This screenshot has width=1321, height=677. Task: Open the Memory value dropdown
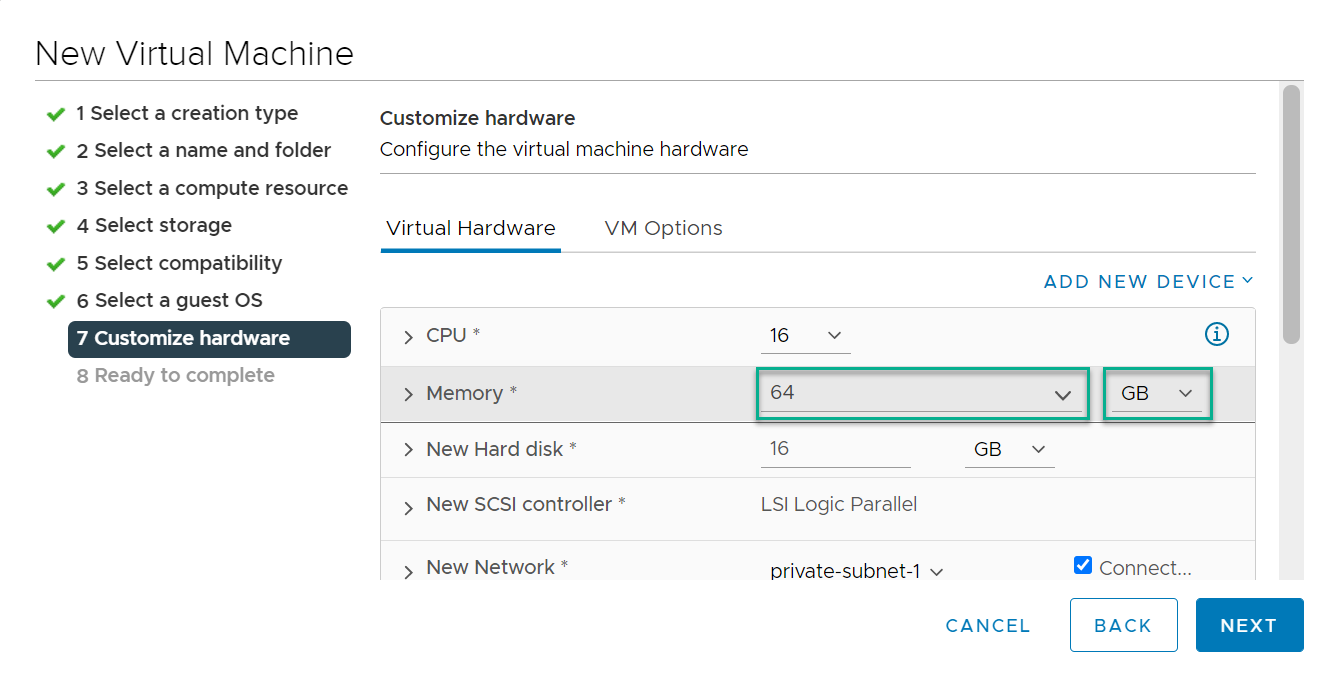(921, 394)
